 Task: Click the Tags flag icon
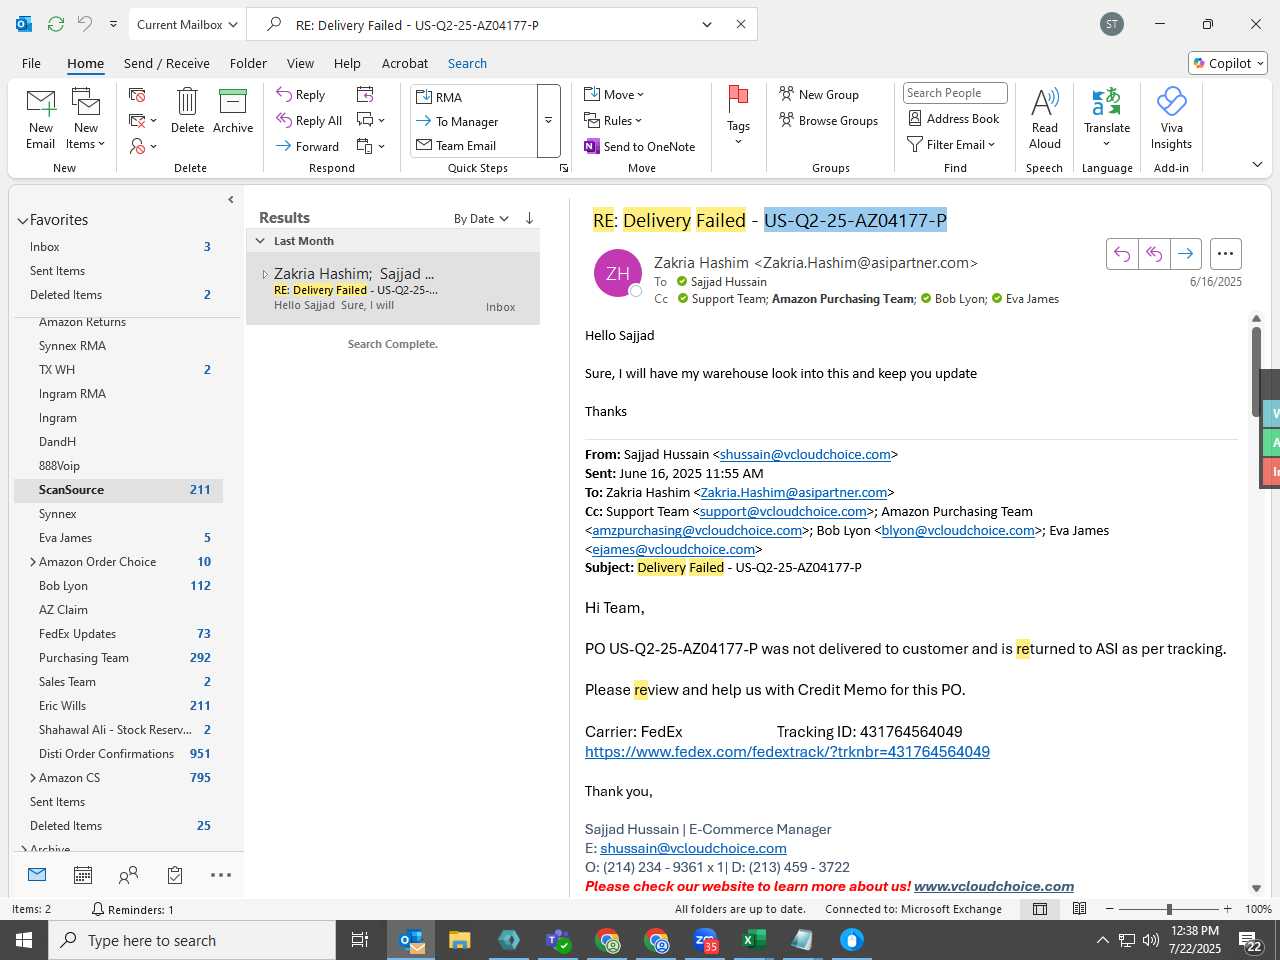[738, 99]
